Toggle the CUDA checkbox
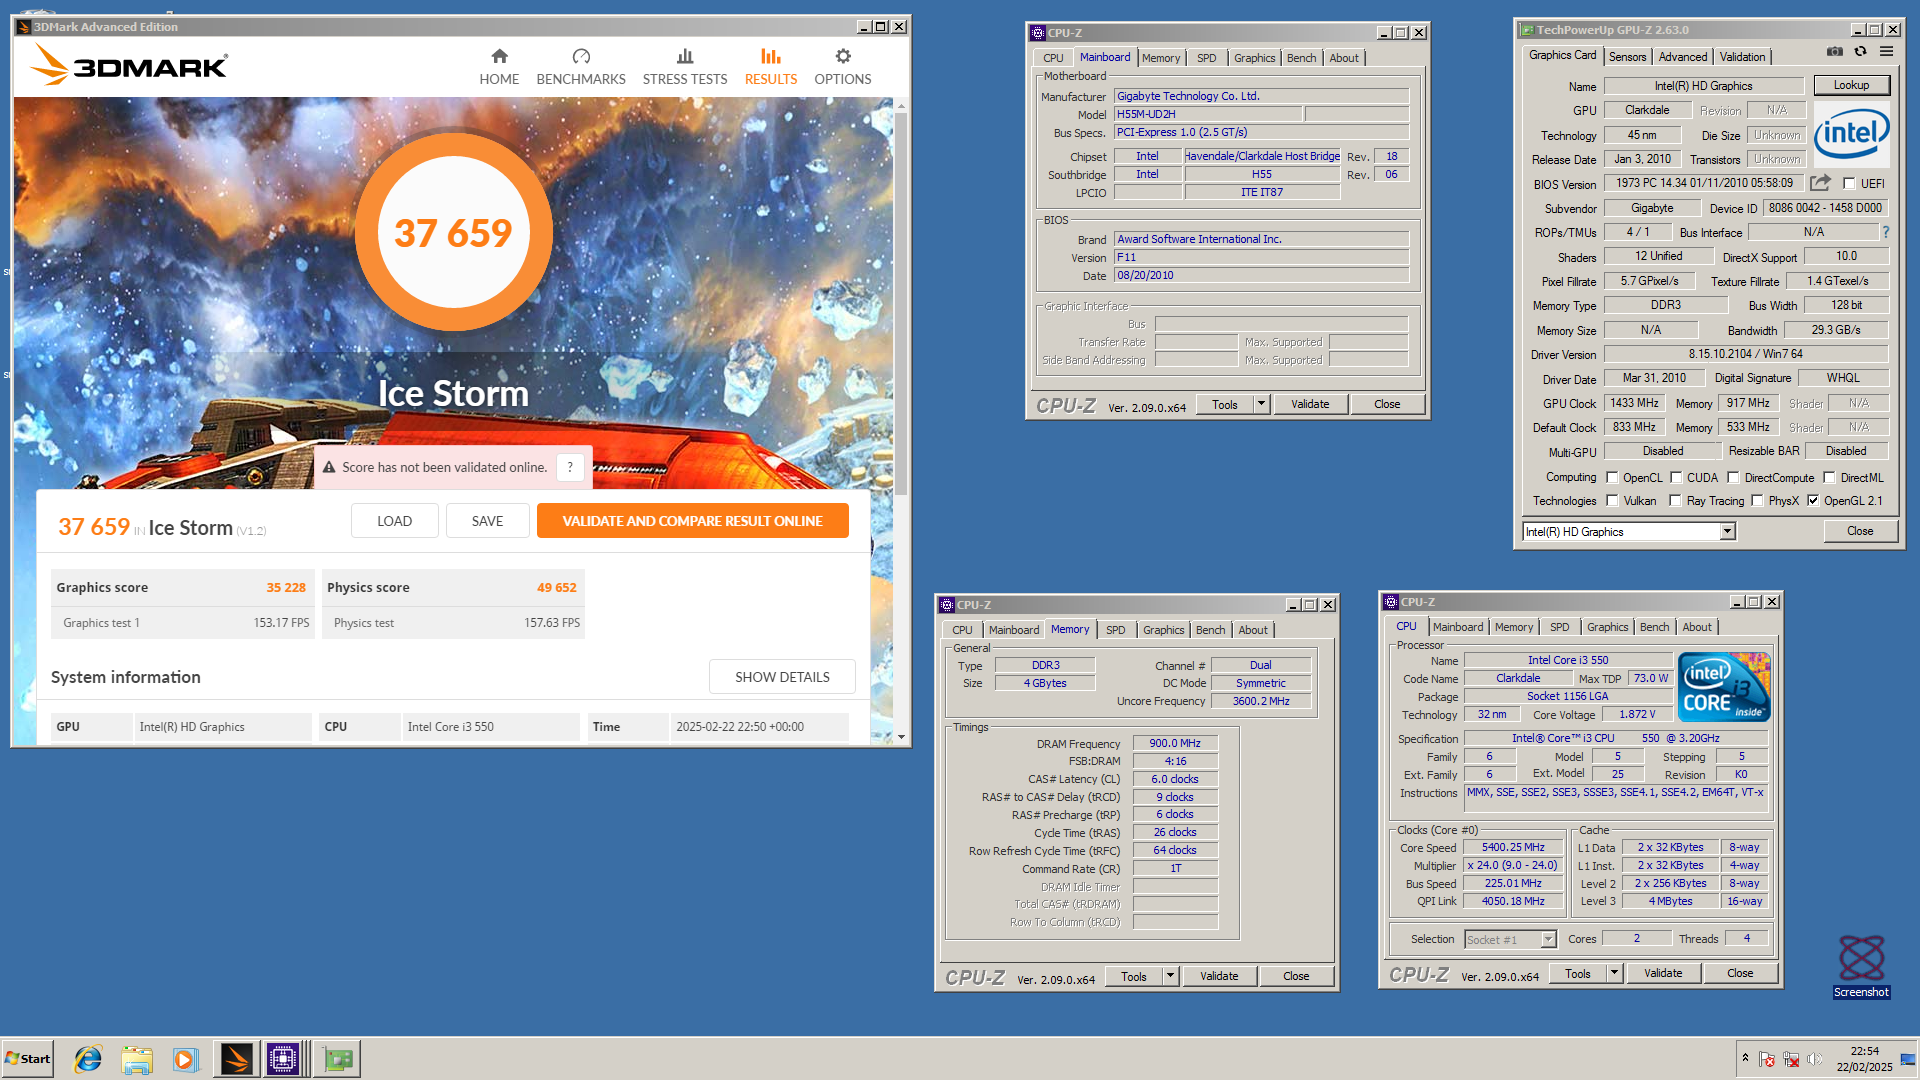This screenshot has height=1080, width=1920. click(1676, 478)
